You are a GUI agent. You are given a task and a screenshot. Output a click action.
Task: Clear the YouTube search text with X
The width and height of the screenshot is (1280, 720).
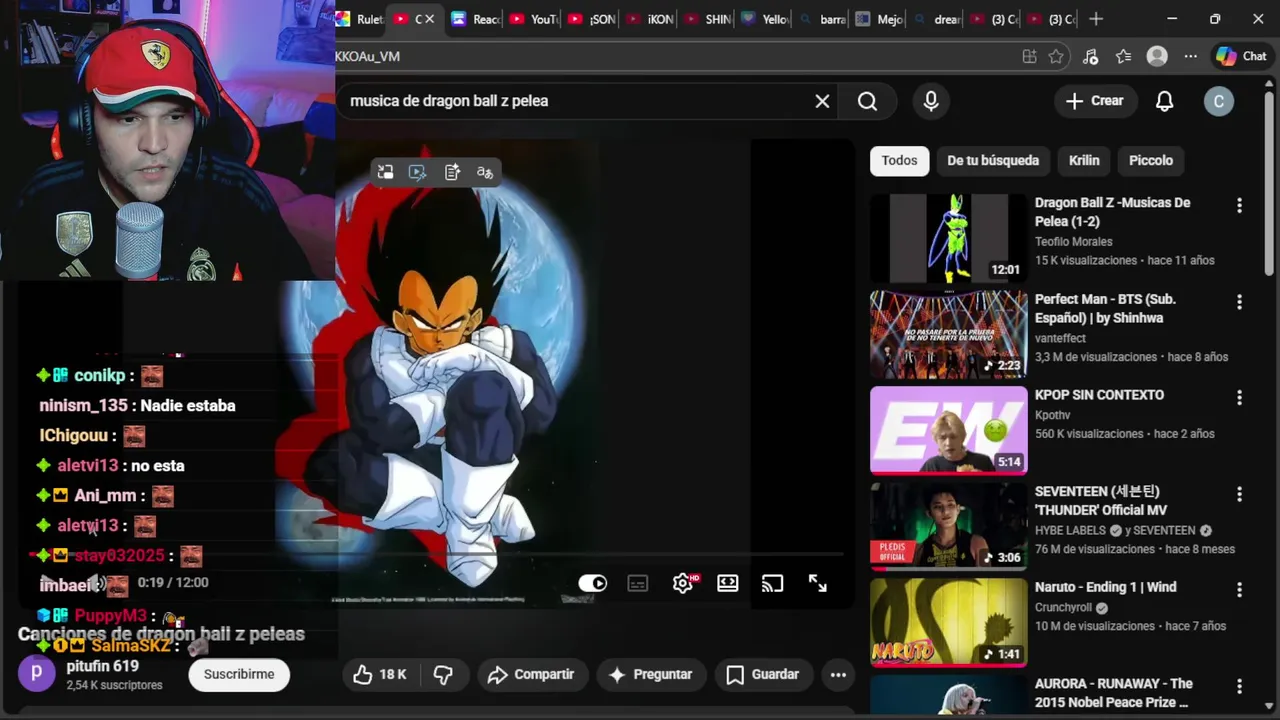coord(822,101)
